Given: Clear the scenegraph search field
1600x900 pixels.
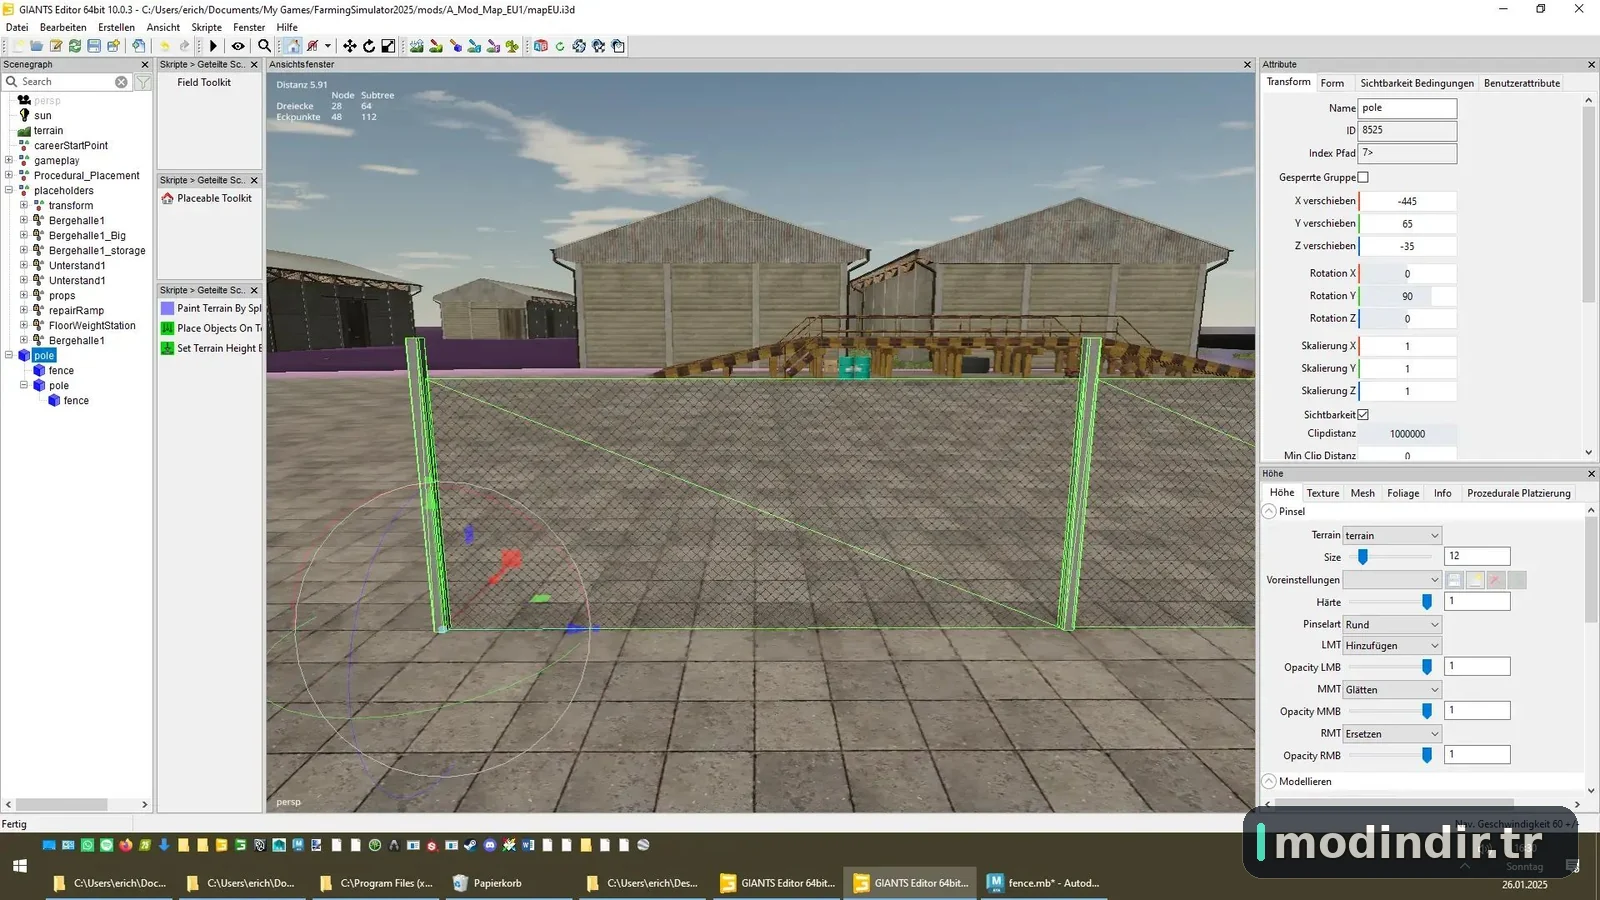Looking at the screenshot, I should click(121, 82).
